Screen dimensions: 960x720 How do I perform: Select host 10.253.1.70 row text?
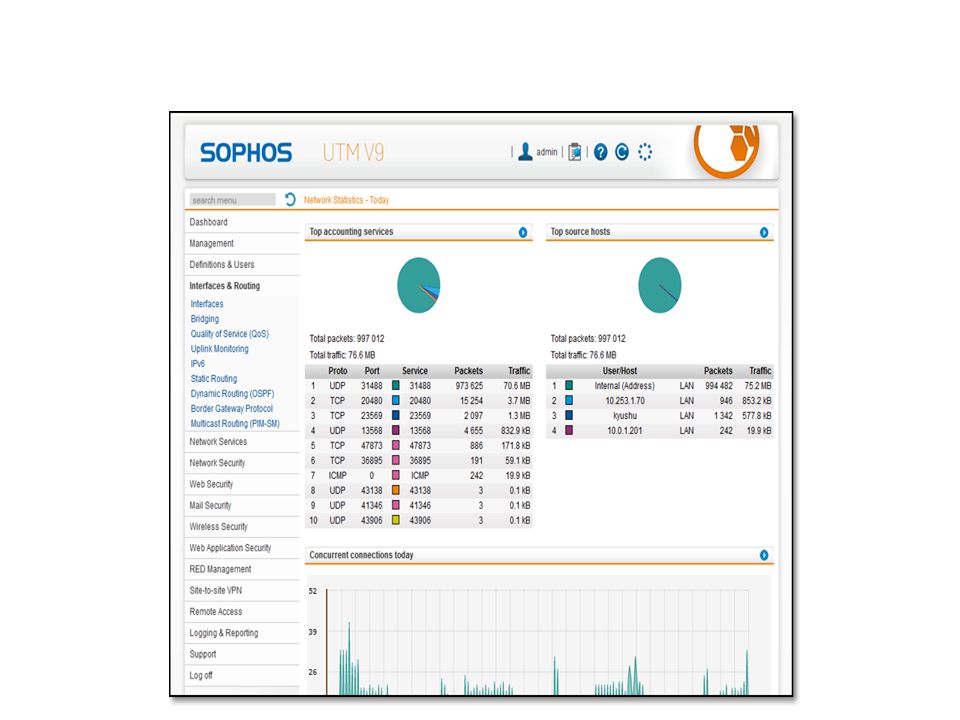click(x=624, y=401)
